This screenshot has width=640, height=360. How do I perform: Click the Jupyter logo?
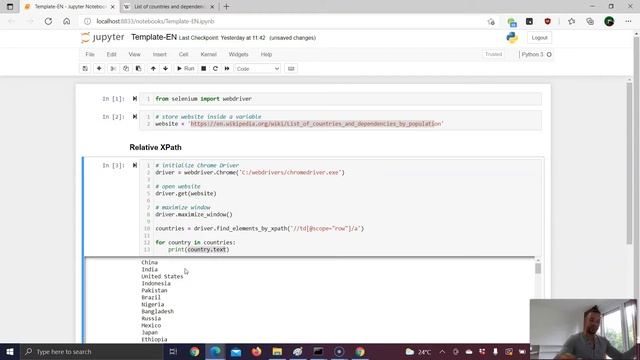point(102,38)
